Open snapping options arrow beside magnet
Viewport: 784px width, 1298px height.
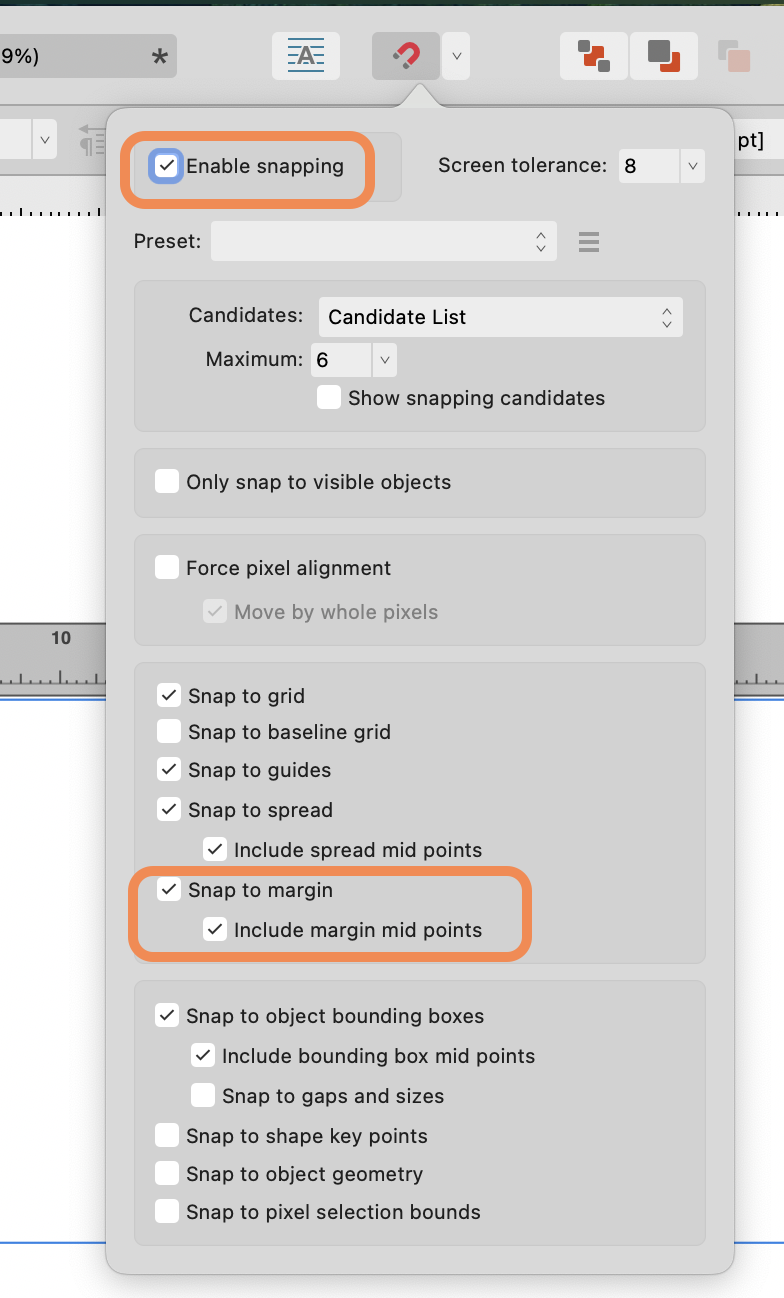point(456,56)
